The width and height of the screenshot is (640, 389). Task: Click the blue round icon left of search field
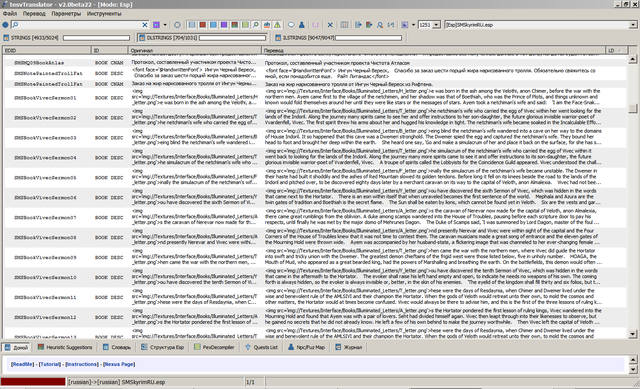(x=5, y=25)
